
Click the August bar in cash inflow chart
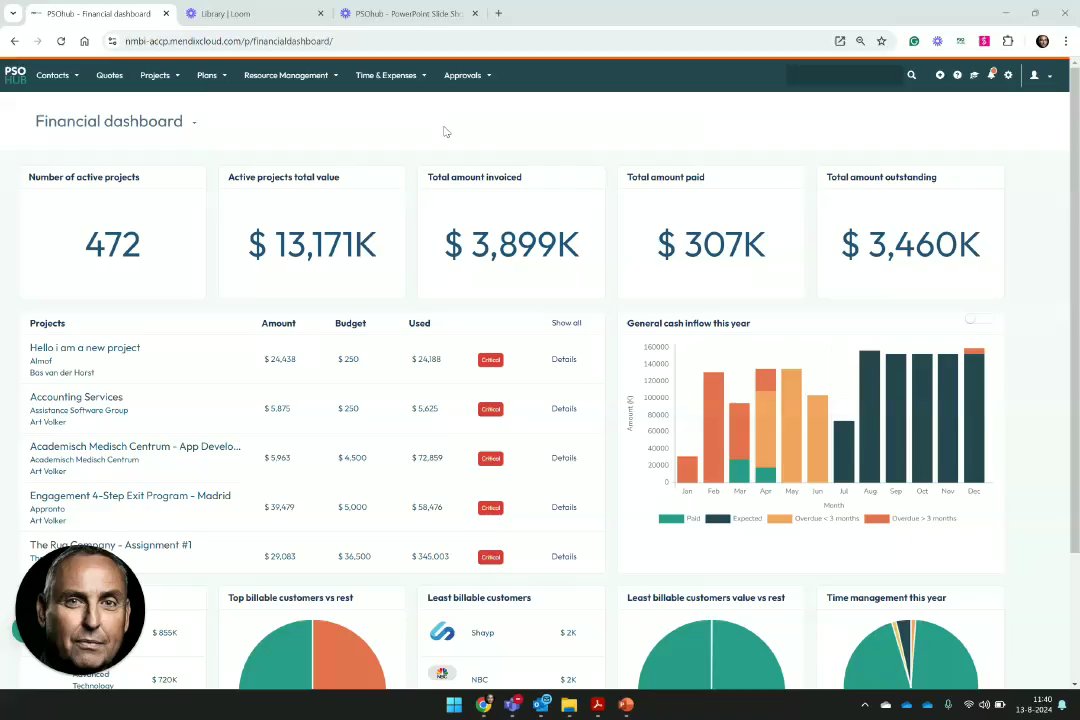tap(869, 416)
